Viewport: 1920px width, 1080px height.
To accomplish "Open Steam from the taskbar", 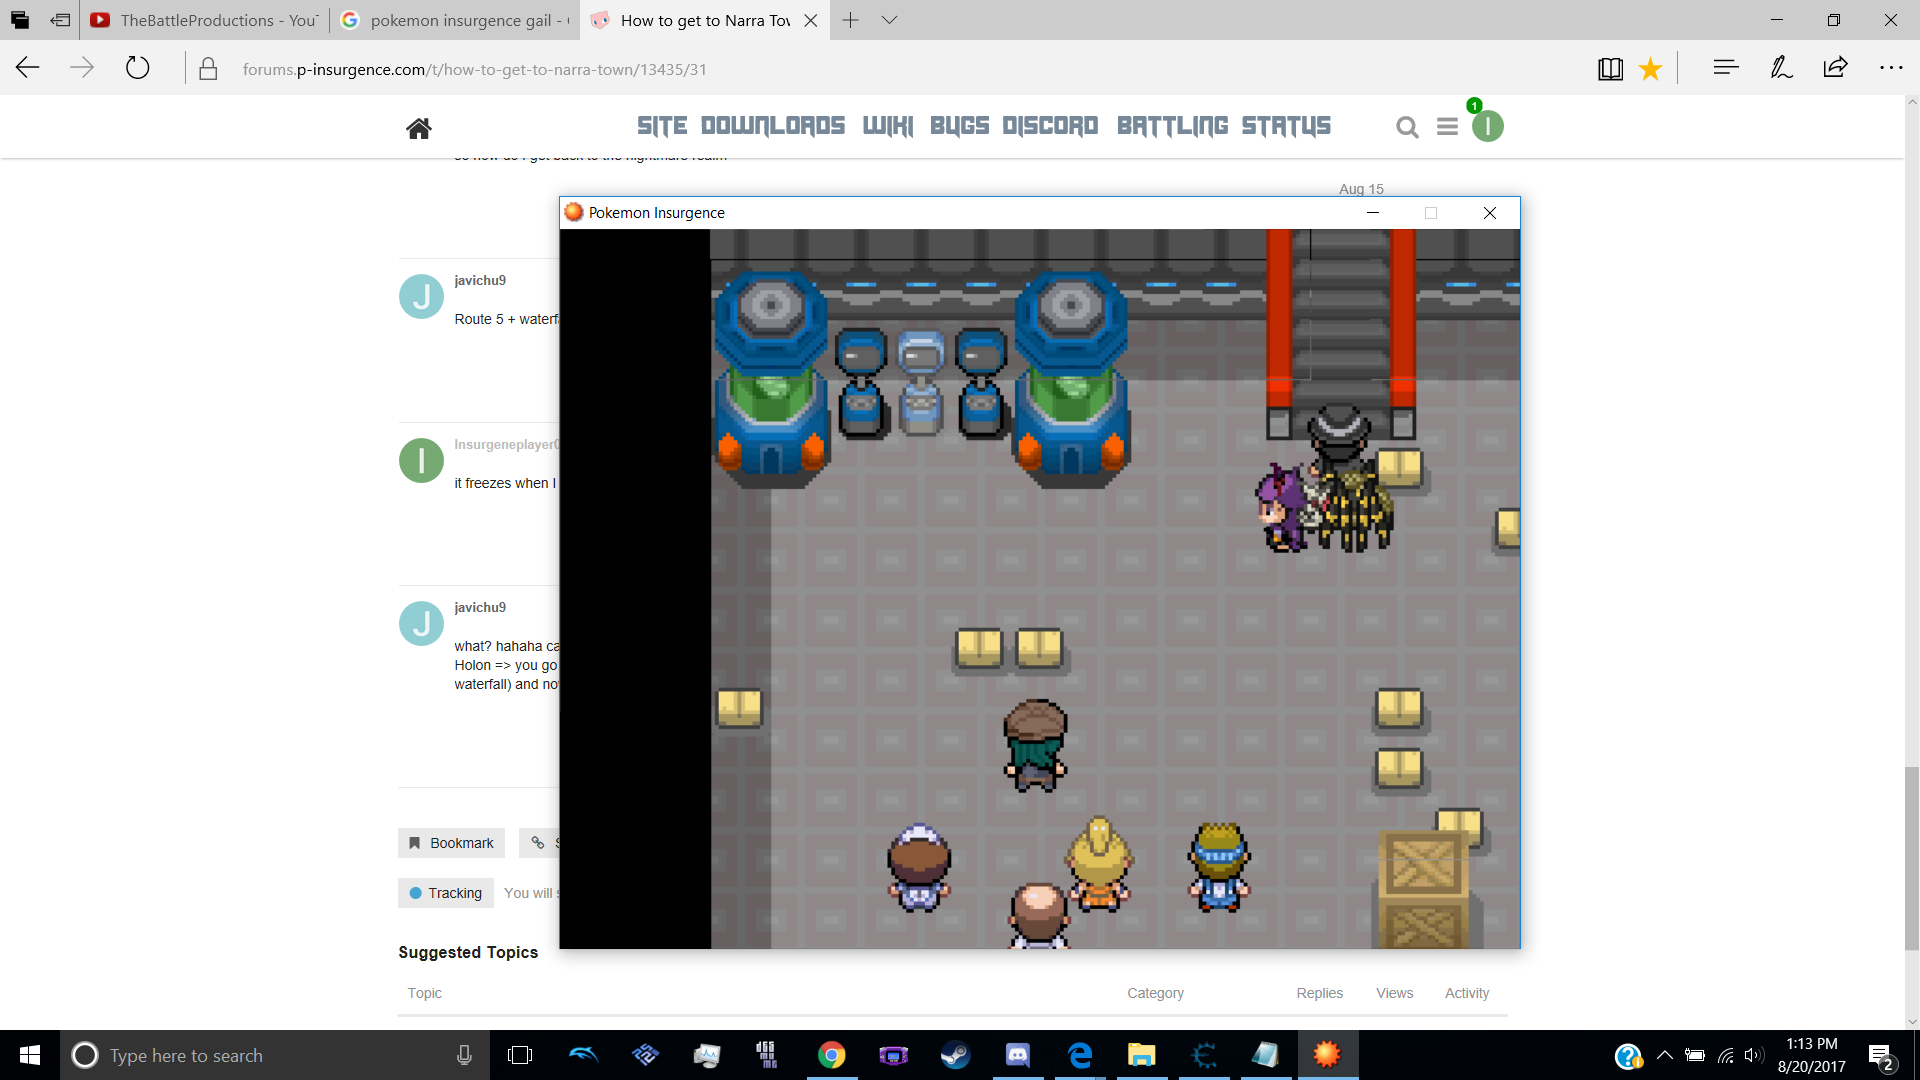I will (955, 1055).
